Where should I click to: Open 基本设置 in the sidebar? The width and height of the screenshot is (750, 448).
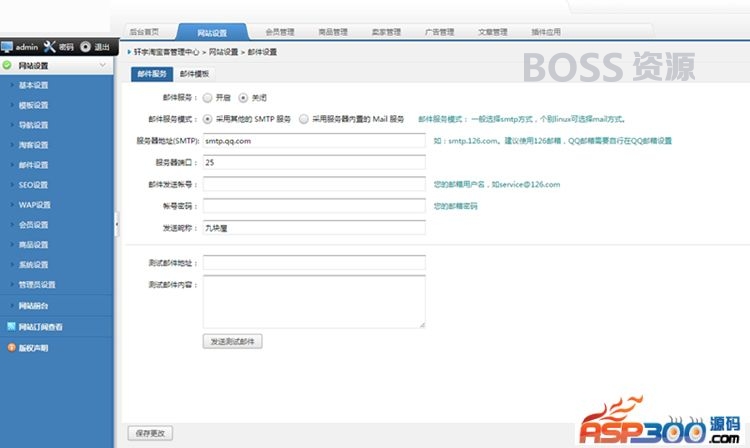coord(33,85)
